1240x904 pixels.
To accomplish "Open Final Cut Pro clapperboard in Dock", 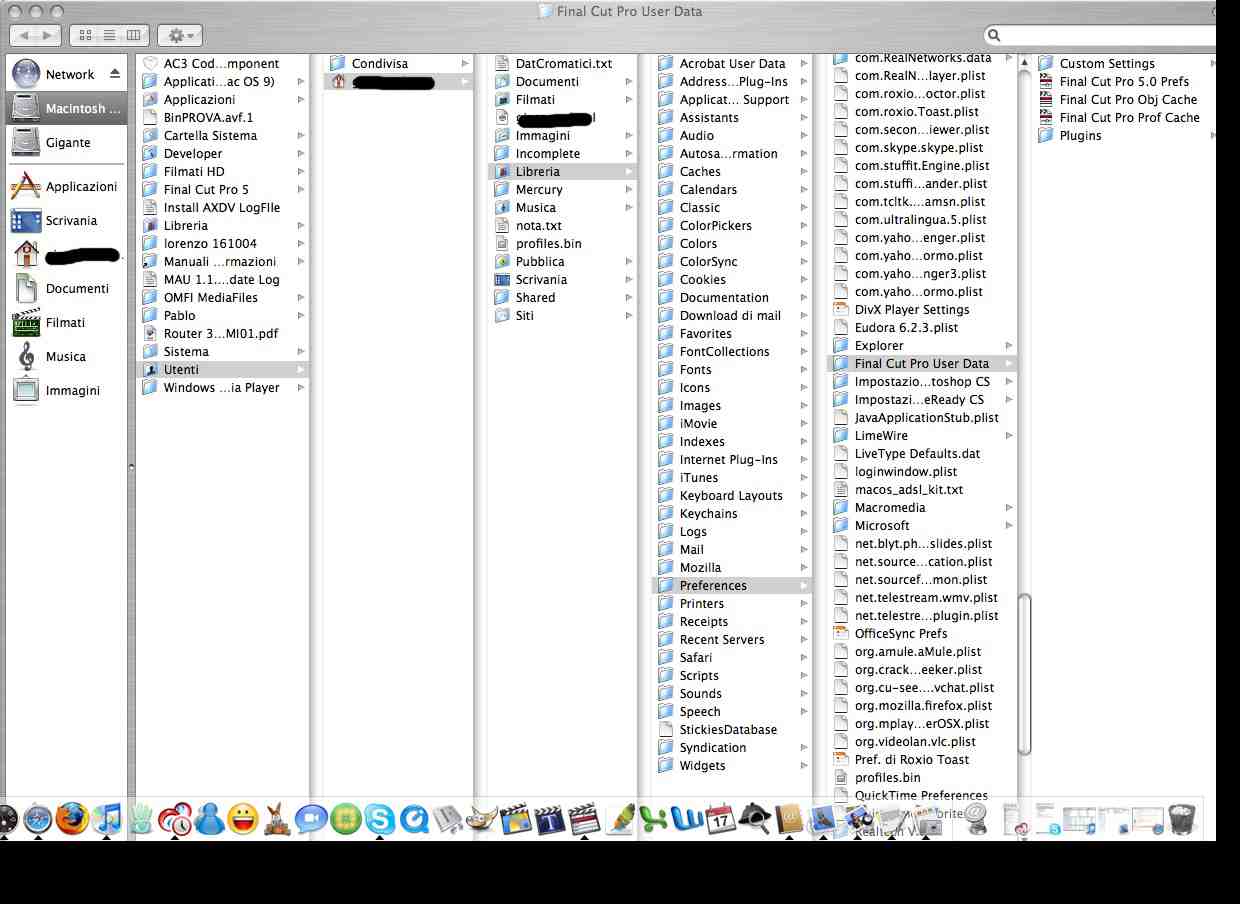I will click(584, 819).
